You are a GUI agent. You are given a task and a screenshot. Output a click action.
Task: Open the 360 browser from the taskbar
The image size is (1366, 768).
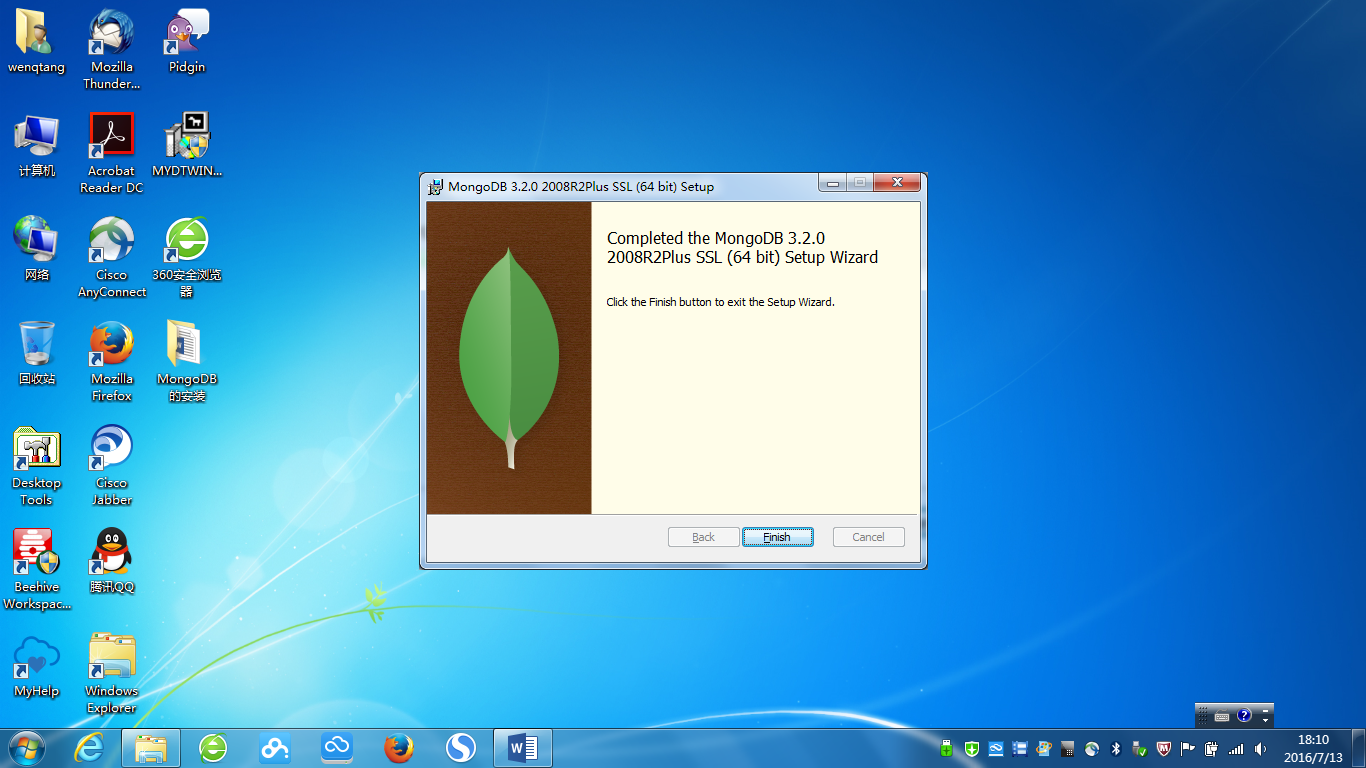click(213, 748)
